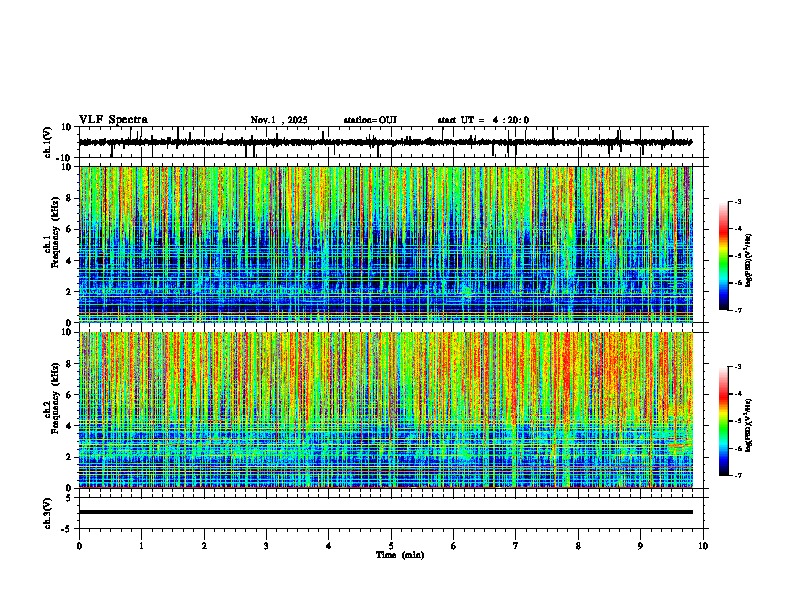Select the ch.1 voltage waveform strip
The height and width of the screenshot is (612, 792).
pos(391,142)
